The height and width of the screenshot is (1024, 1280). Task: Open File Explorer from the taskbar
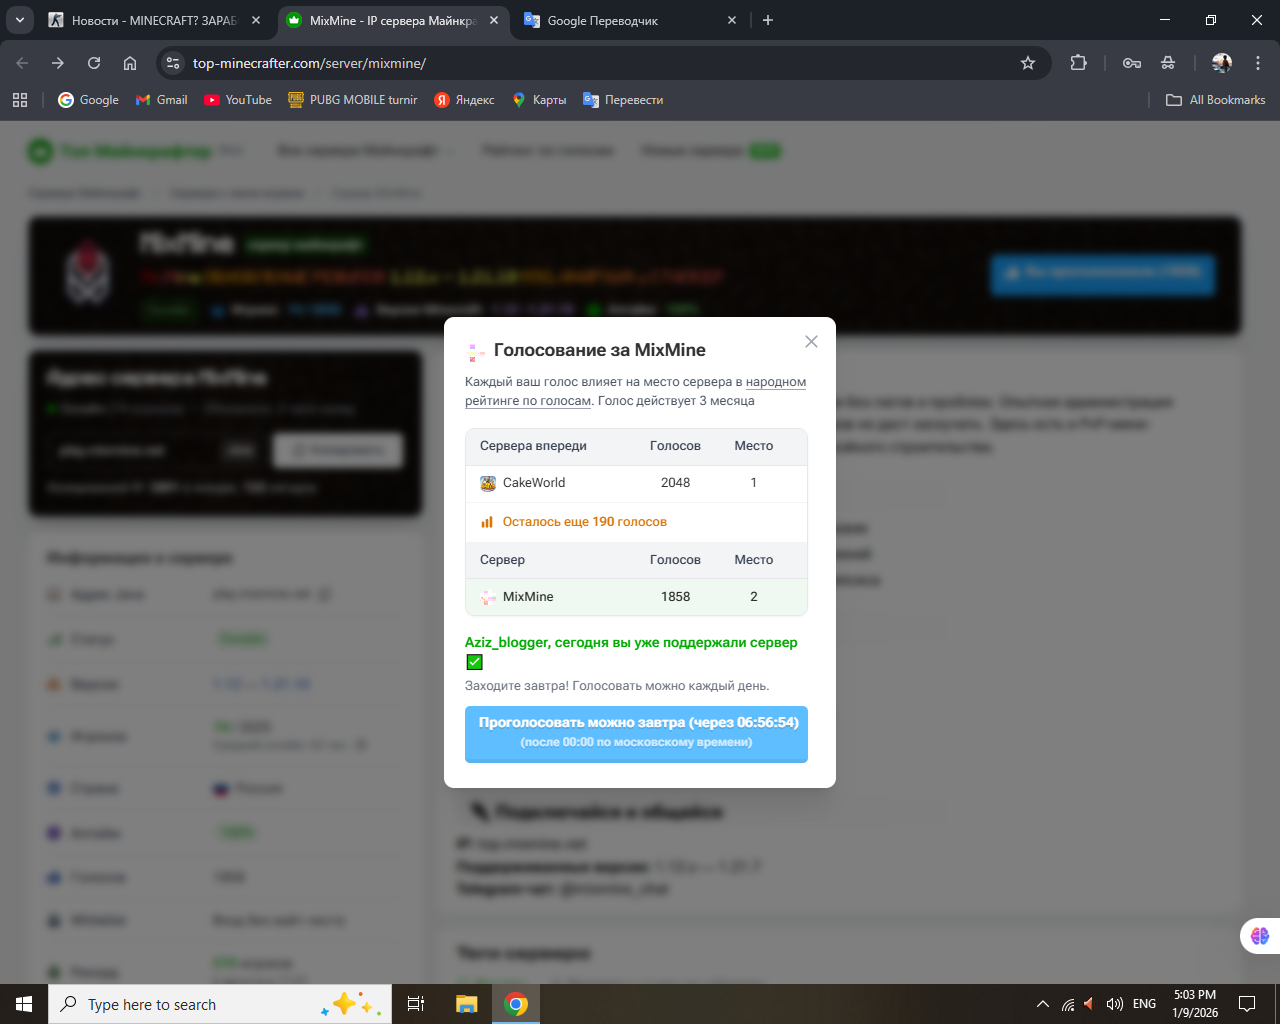[x=466, y=1004]
